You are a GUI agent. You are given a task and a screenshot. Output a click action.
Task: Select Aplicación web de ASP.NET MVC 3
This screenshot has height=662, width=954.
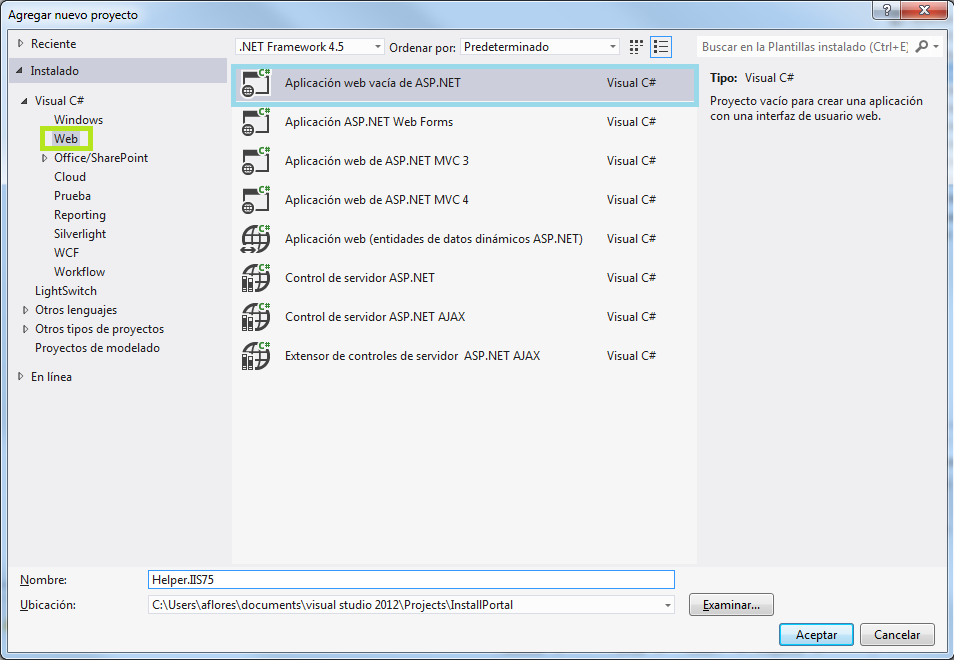click(x=464, y=161)
